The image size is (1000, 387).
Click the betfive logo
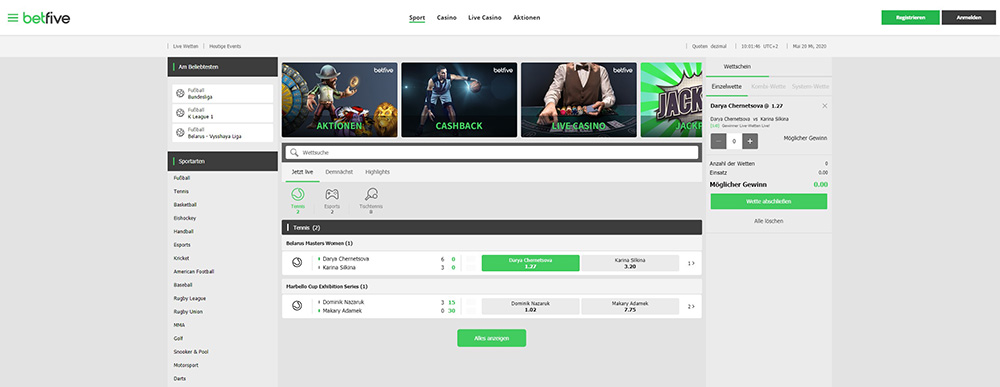click(46, 18)
